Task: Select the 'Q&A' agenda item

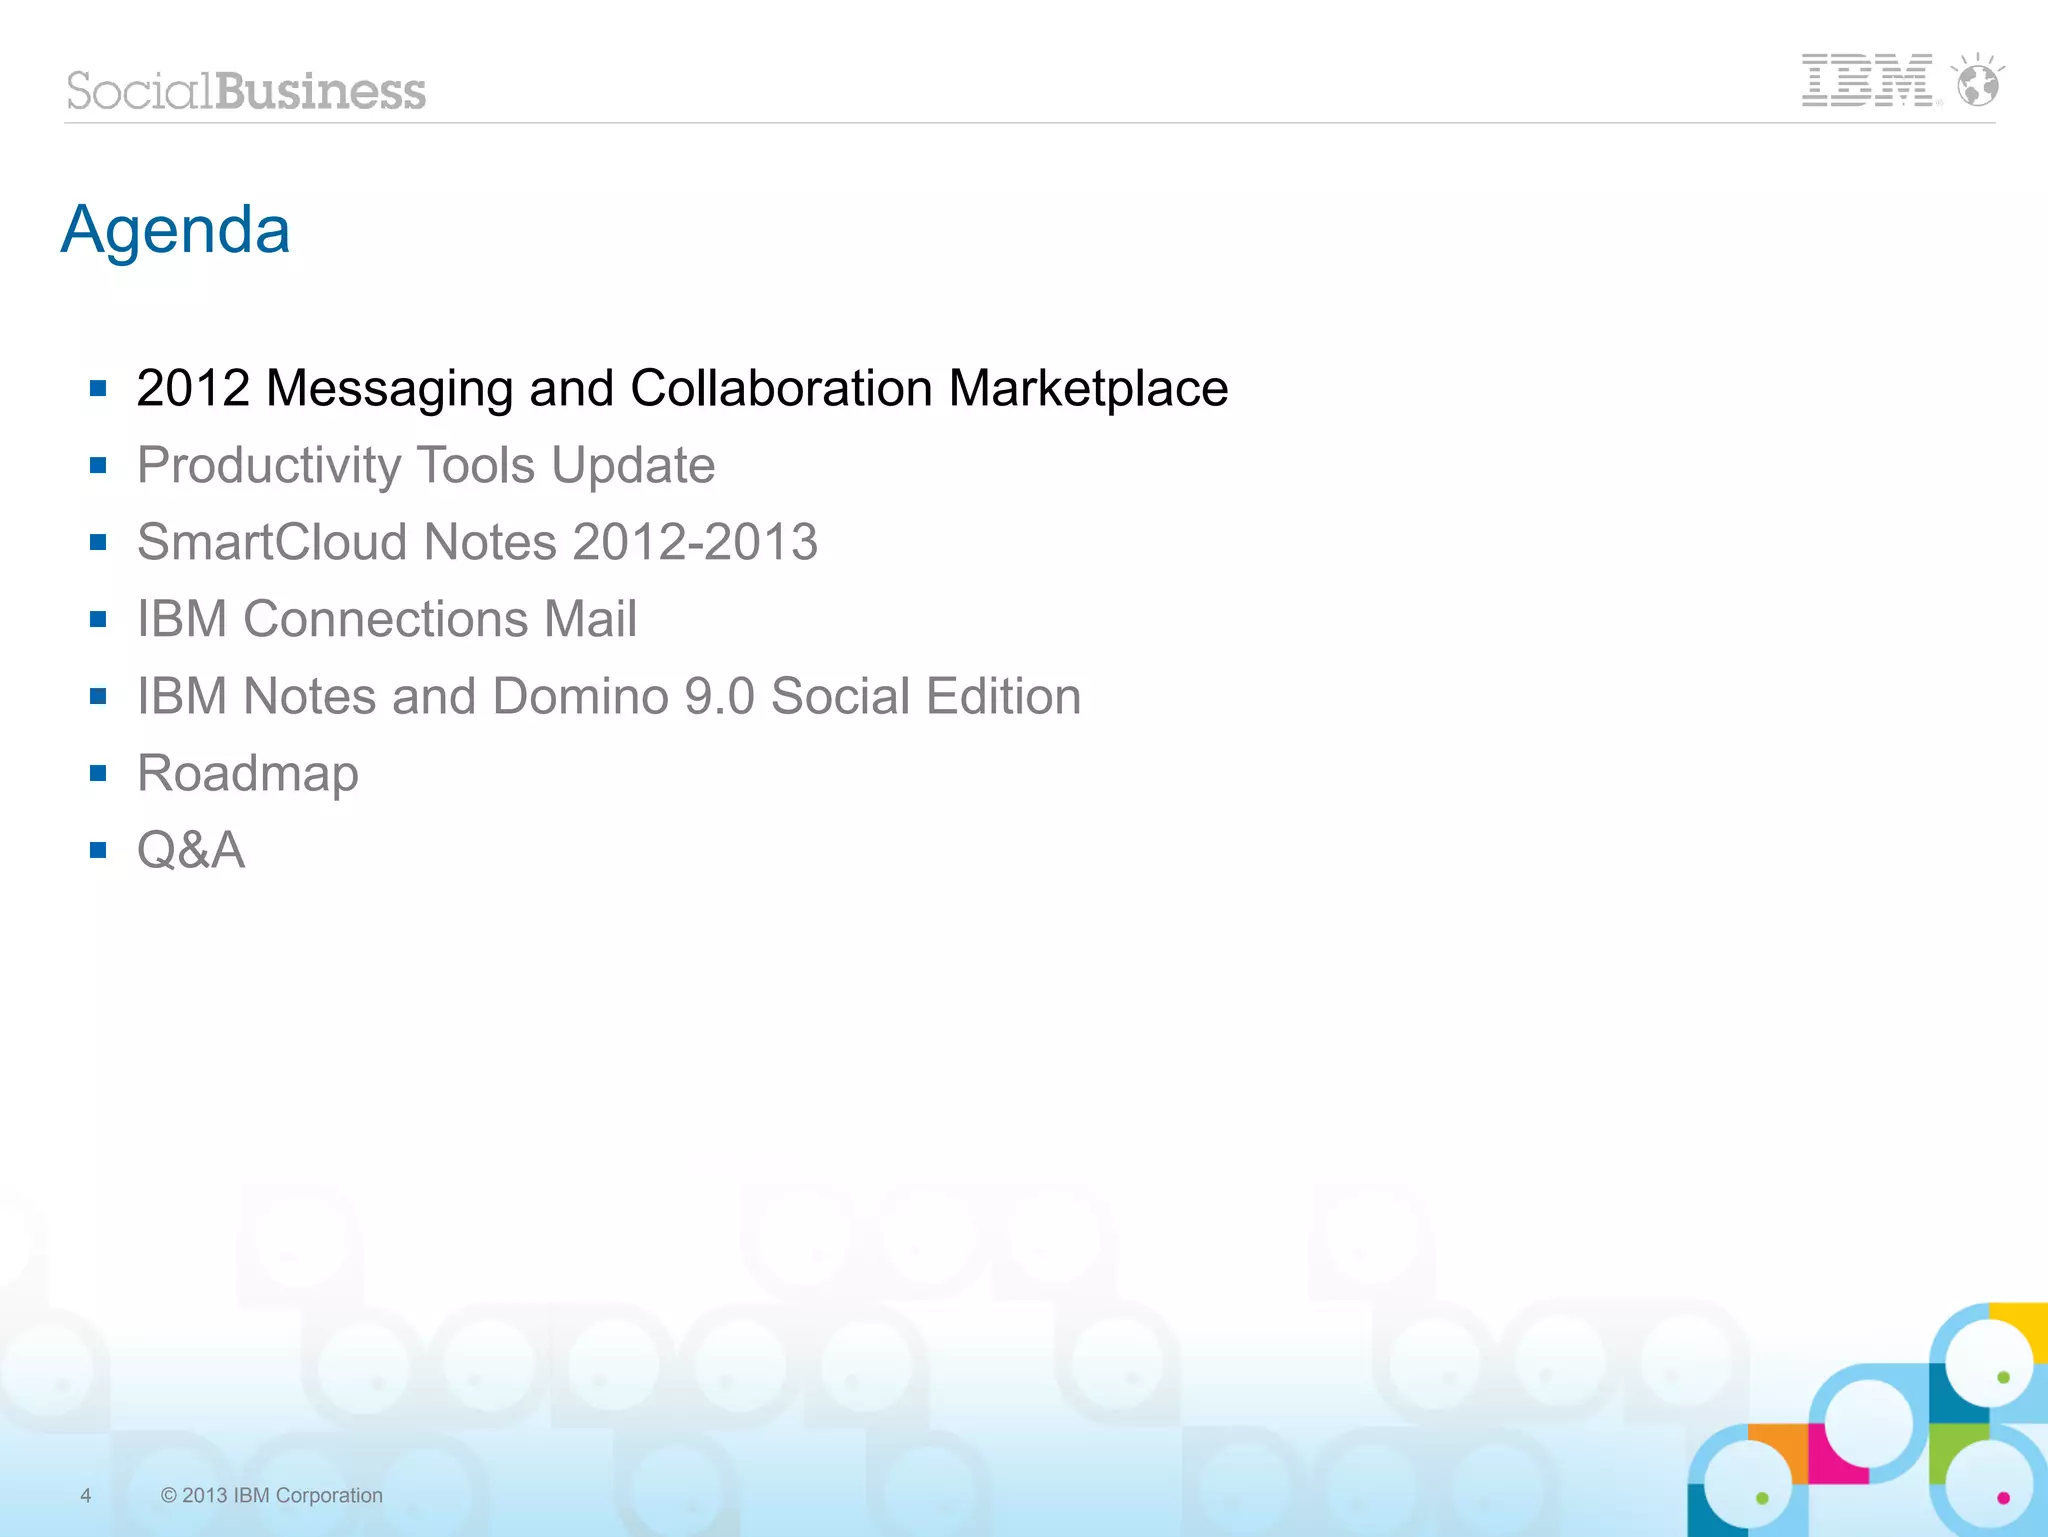Action: (191, 851)
